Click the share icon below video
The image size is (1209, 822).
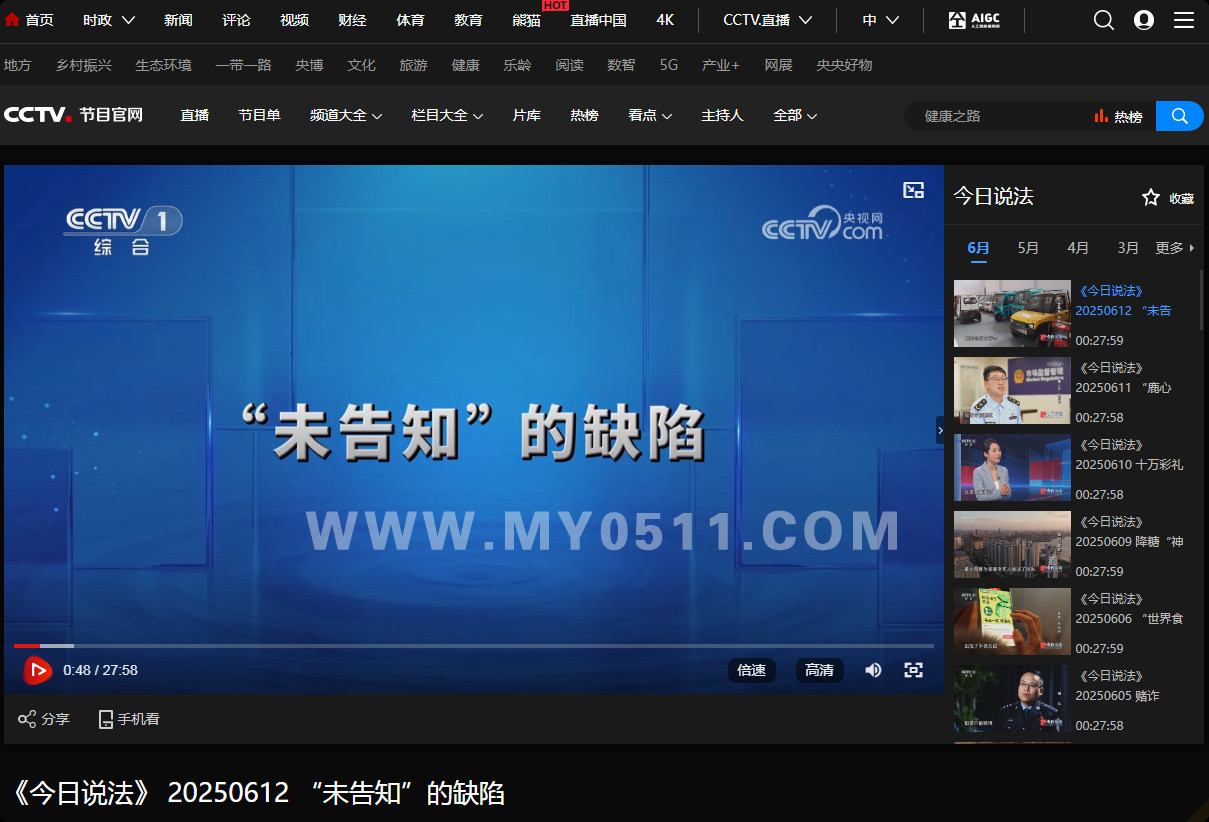click(27, 719)
